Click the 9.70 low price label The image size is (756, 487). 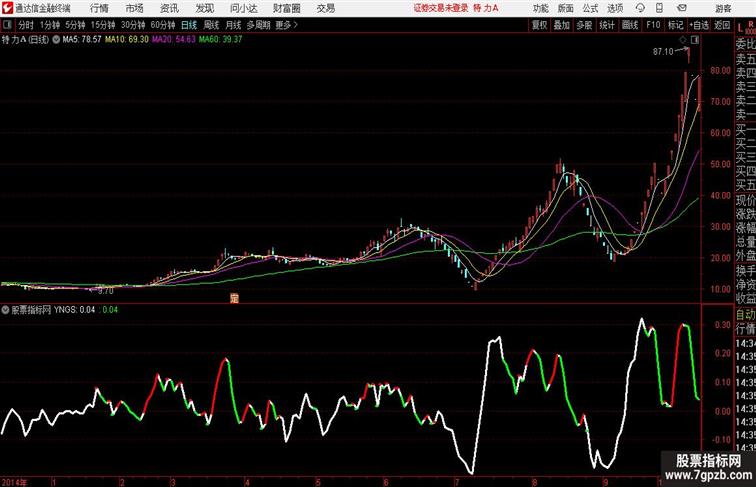tap(106, 291)
